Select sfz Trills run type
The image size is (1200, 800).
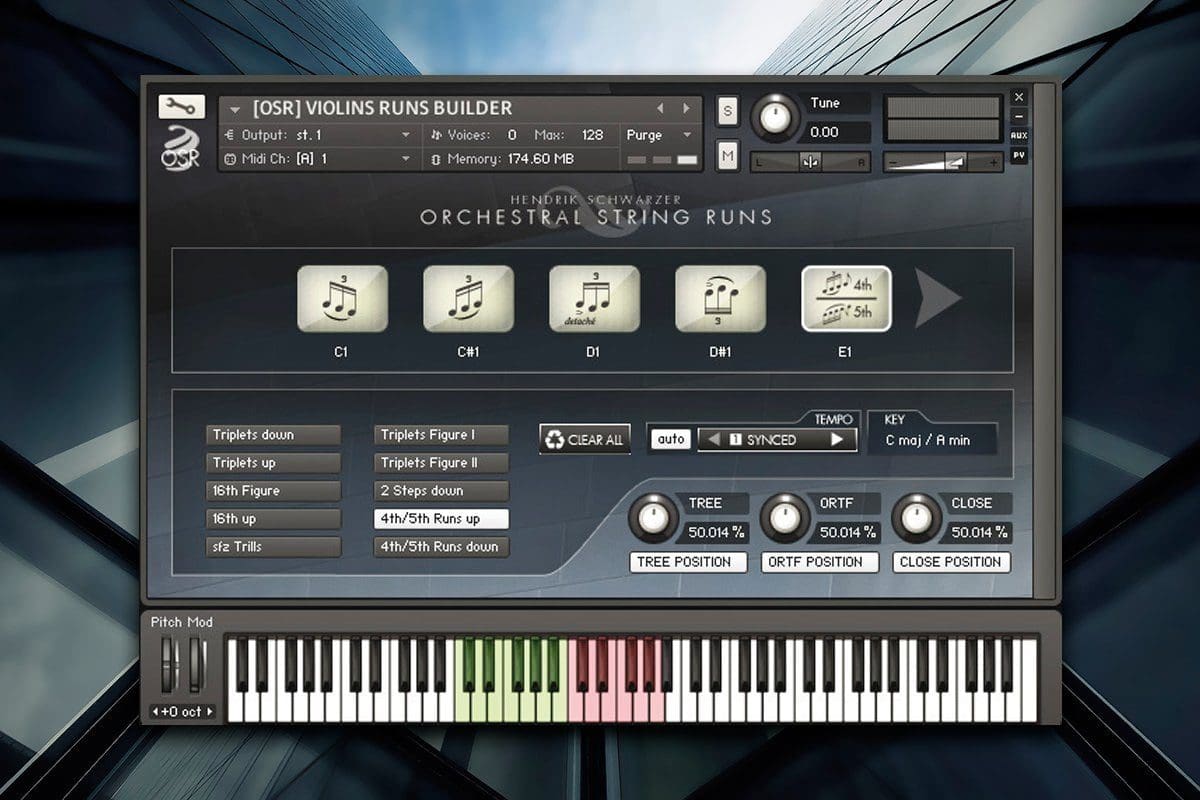274,547
